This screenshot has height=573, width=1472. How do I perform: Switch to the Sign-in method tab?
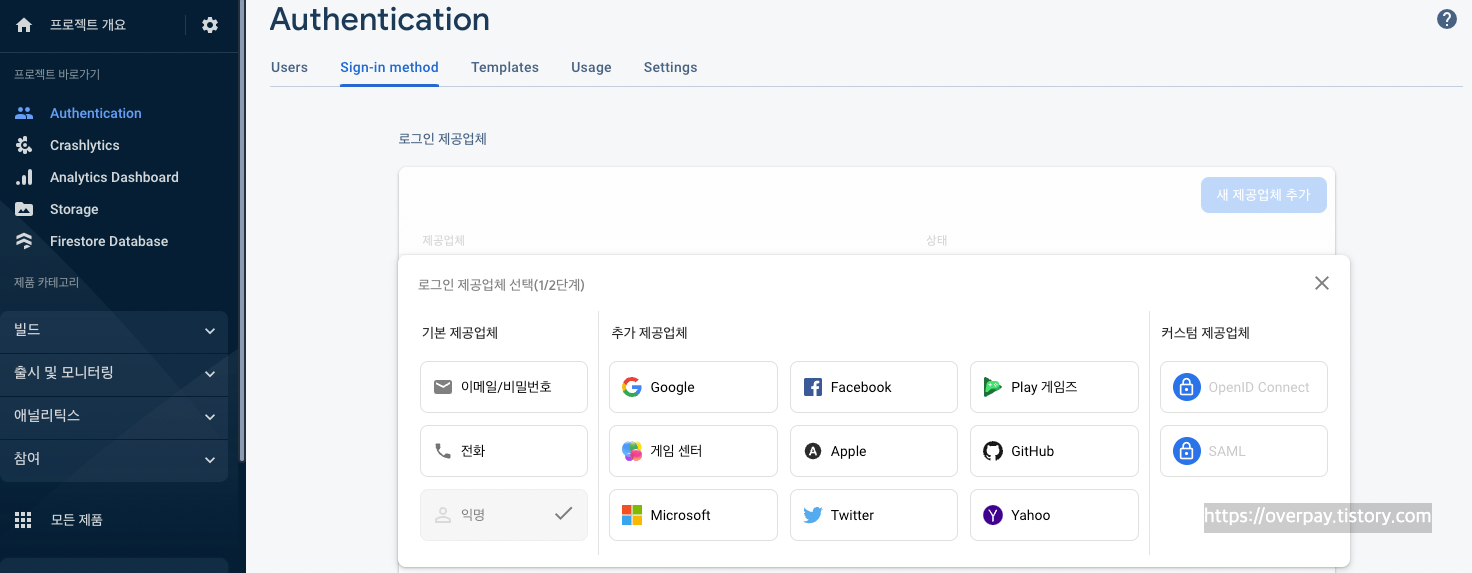[x=389, y=67]
